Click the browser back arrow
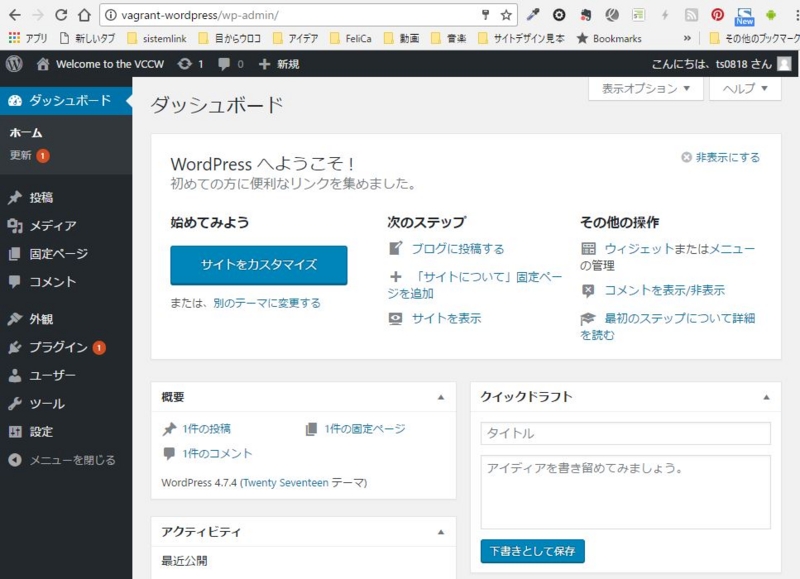The width and height of the screenshot is (800, 579). point(15,15)
